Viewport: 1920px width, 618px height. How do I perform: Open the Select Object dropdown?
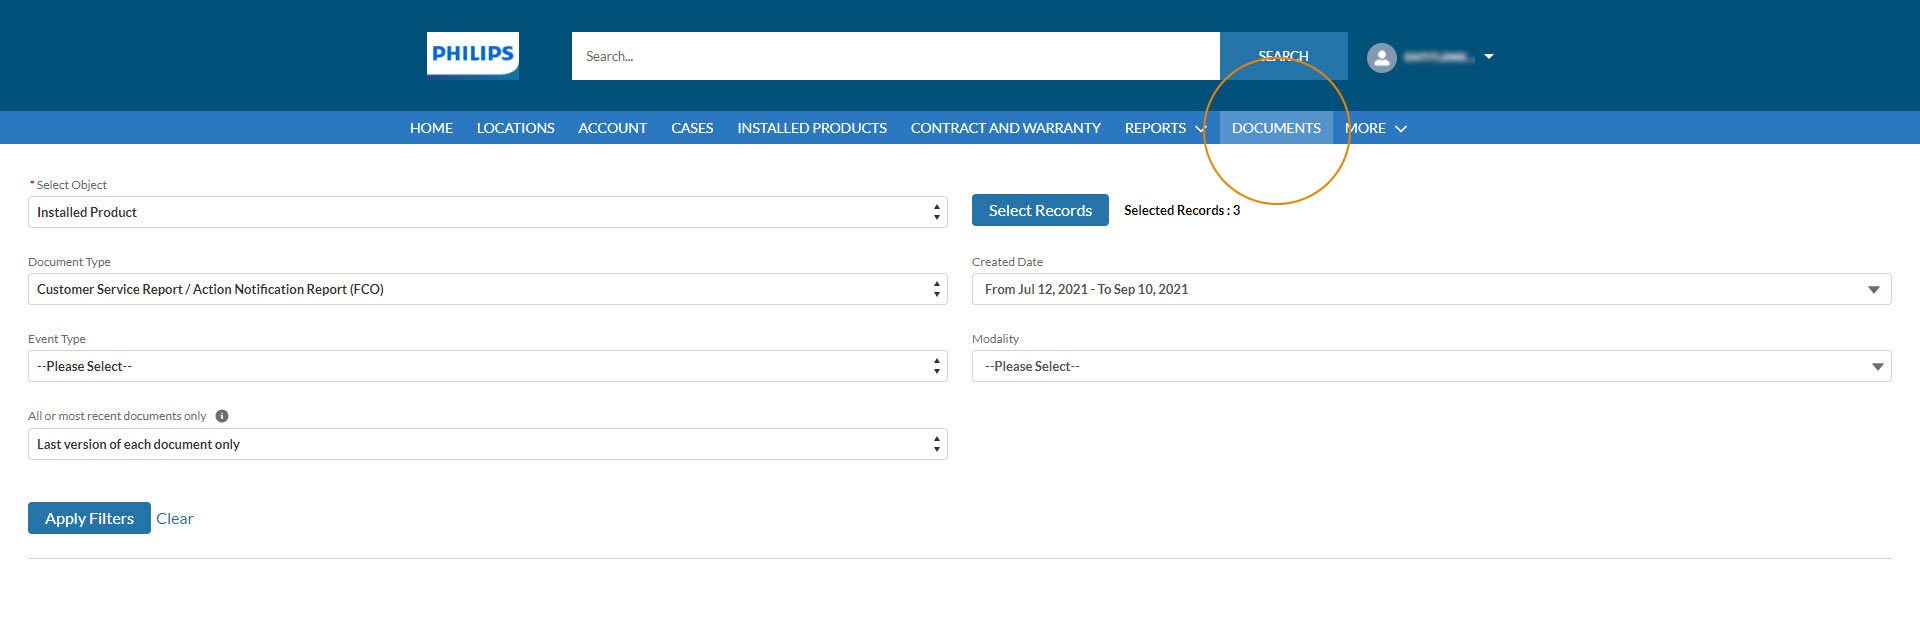(x=487, y=212)
